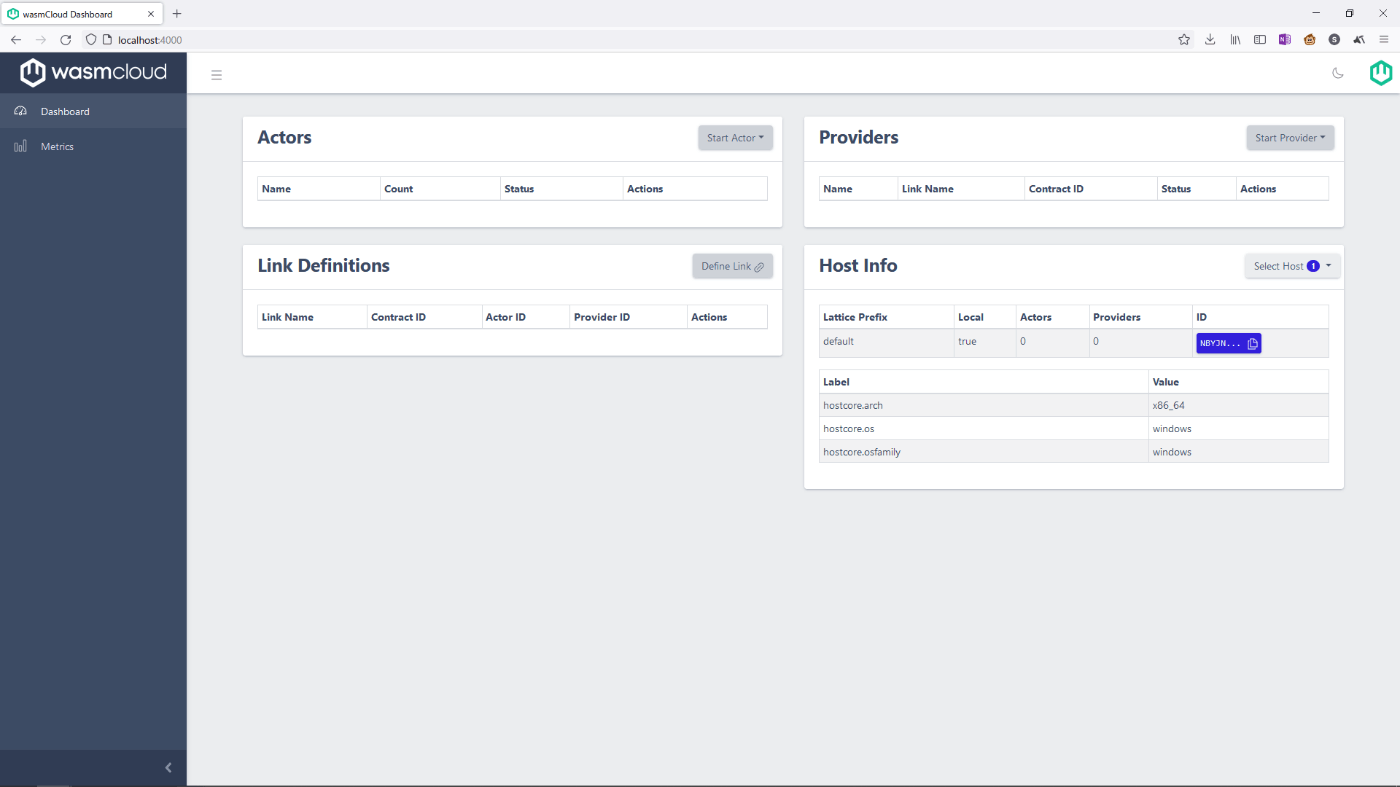The image size is (1400, 787).
Task: Open the Start Actor dropdown
Action: pyautogui.click(x=735, y=138)
